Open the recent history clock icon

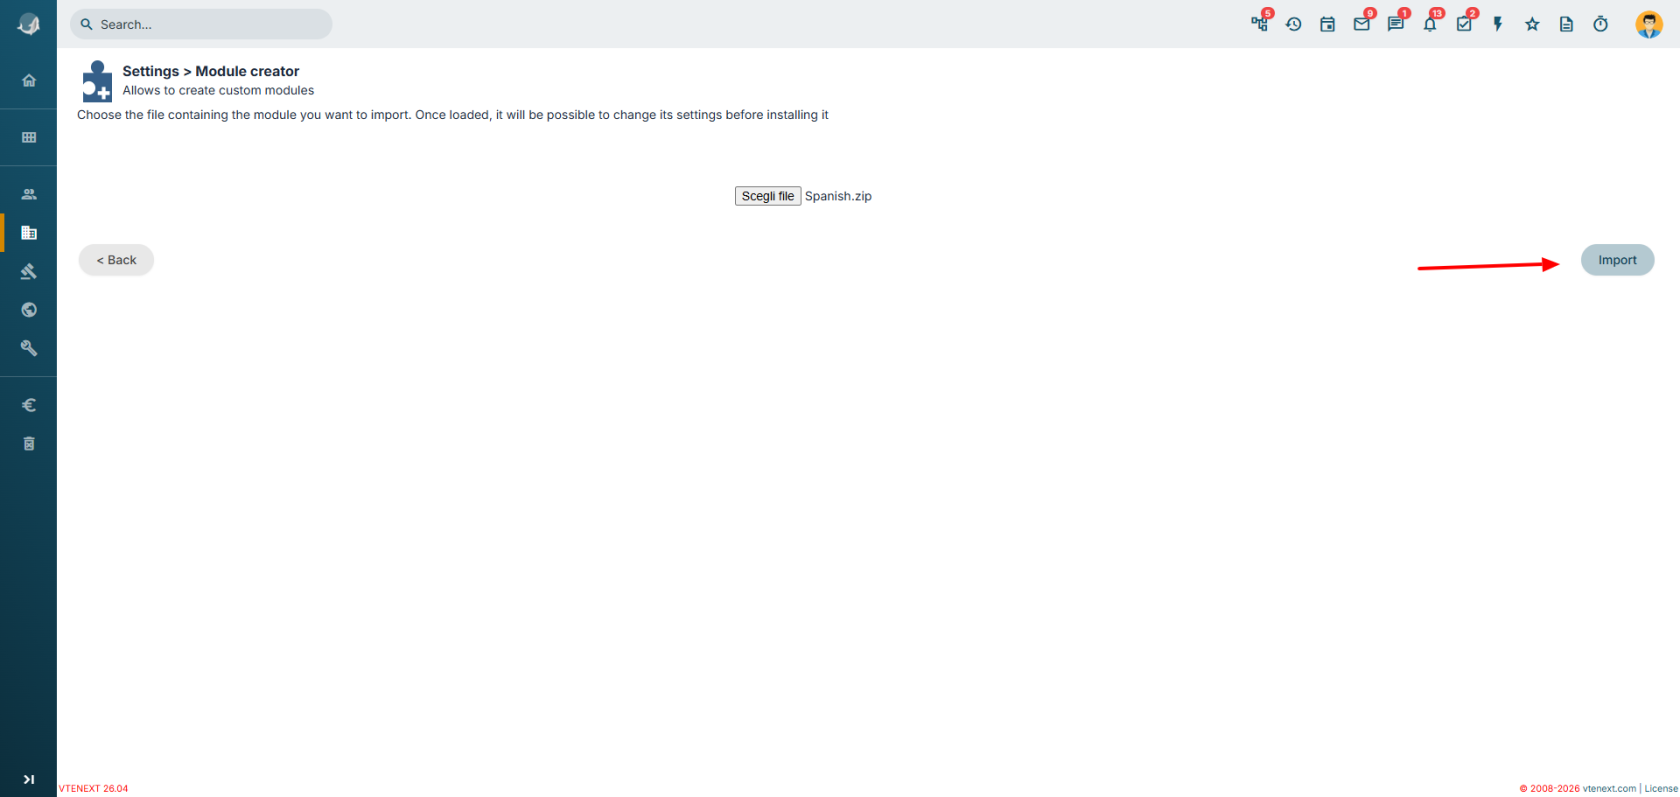click(x=1294, y=24)
